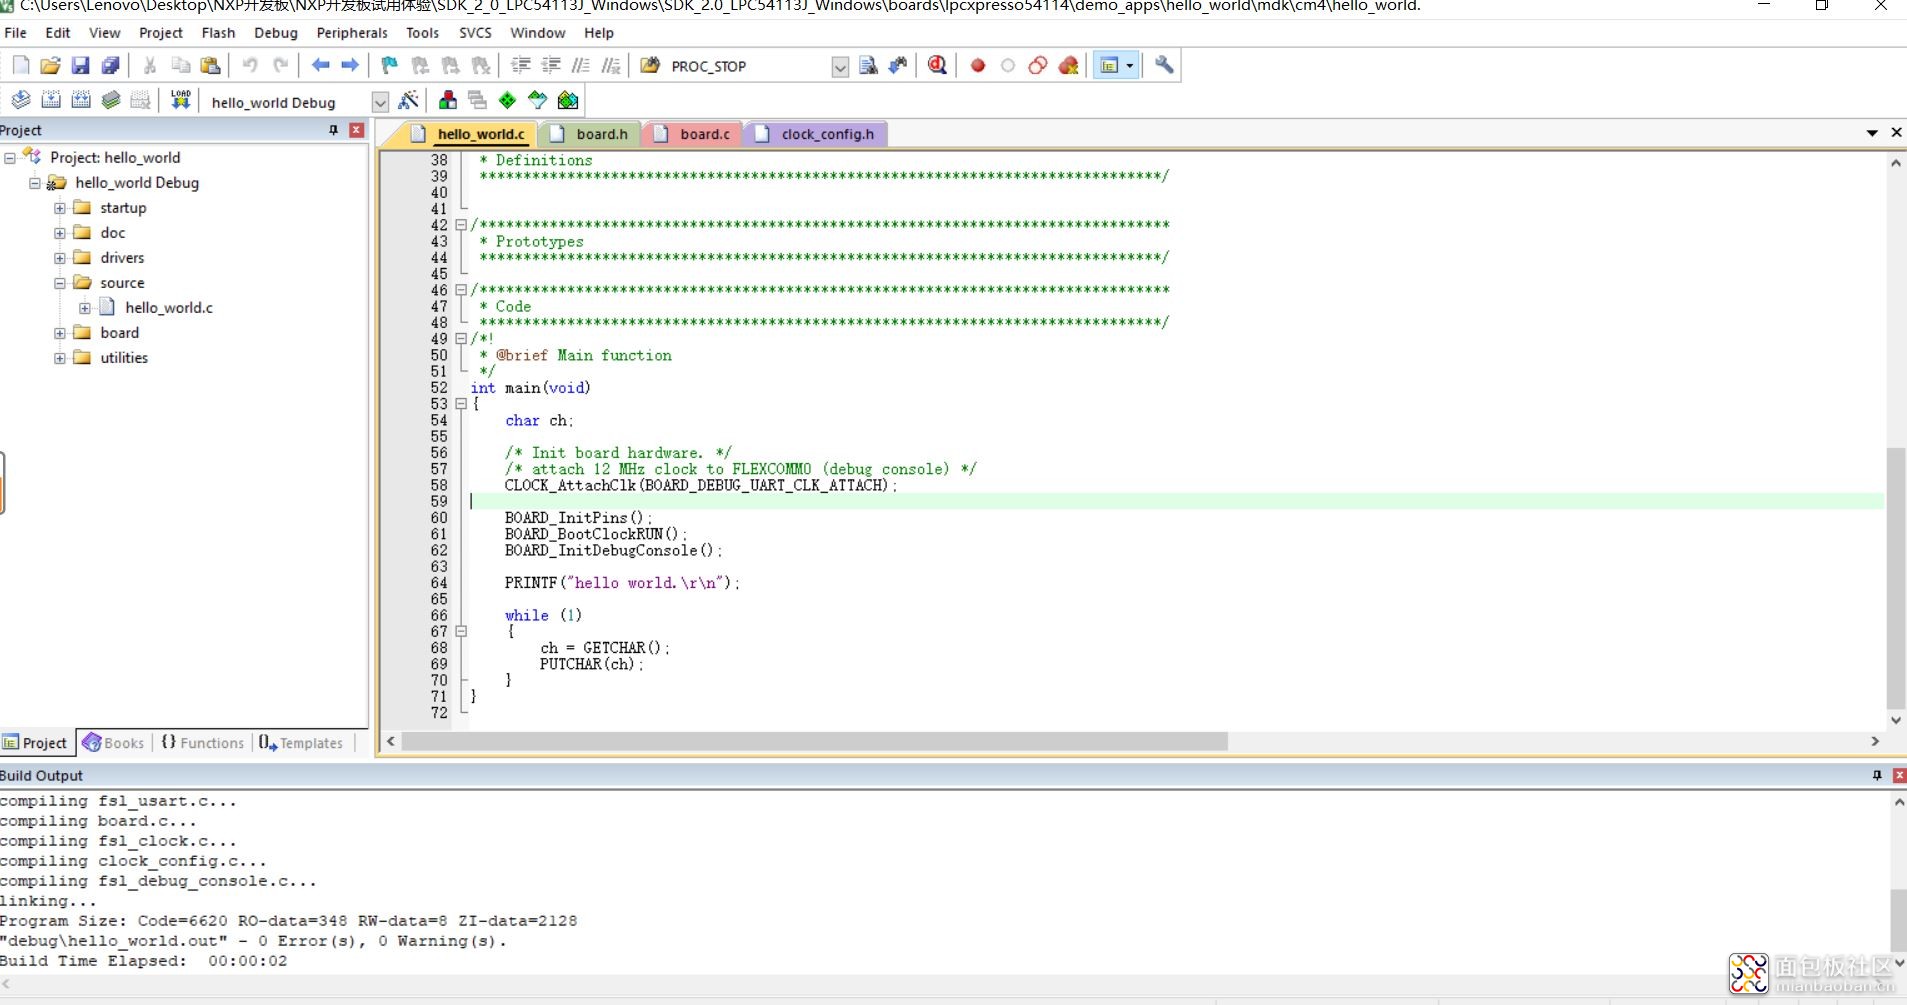
Task: Build target files icon
Action: pos(51,100)
